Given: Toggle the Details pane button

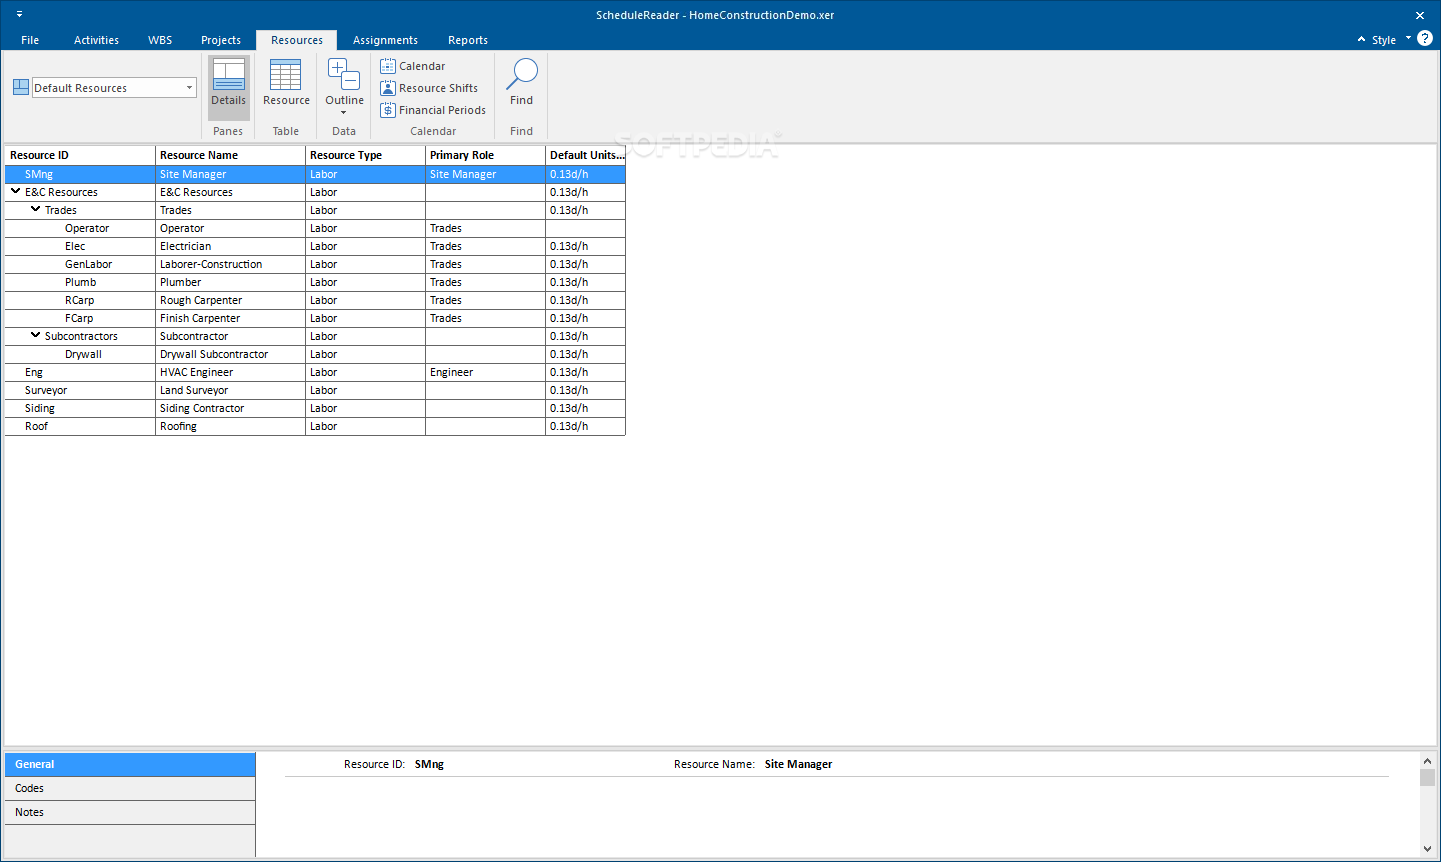Looking at the screenshot, I should point(228,87).
